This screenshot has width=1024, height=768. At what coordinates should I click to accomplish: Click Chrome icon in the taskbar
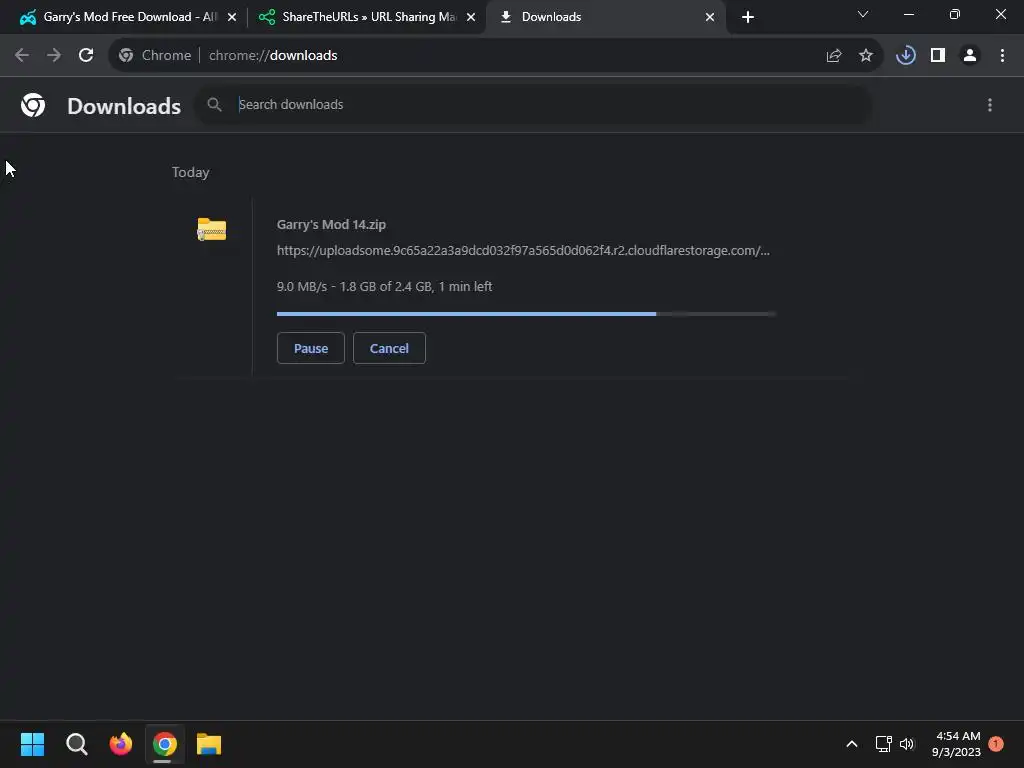(165, 744)
